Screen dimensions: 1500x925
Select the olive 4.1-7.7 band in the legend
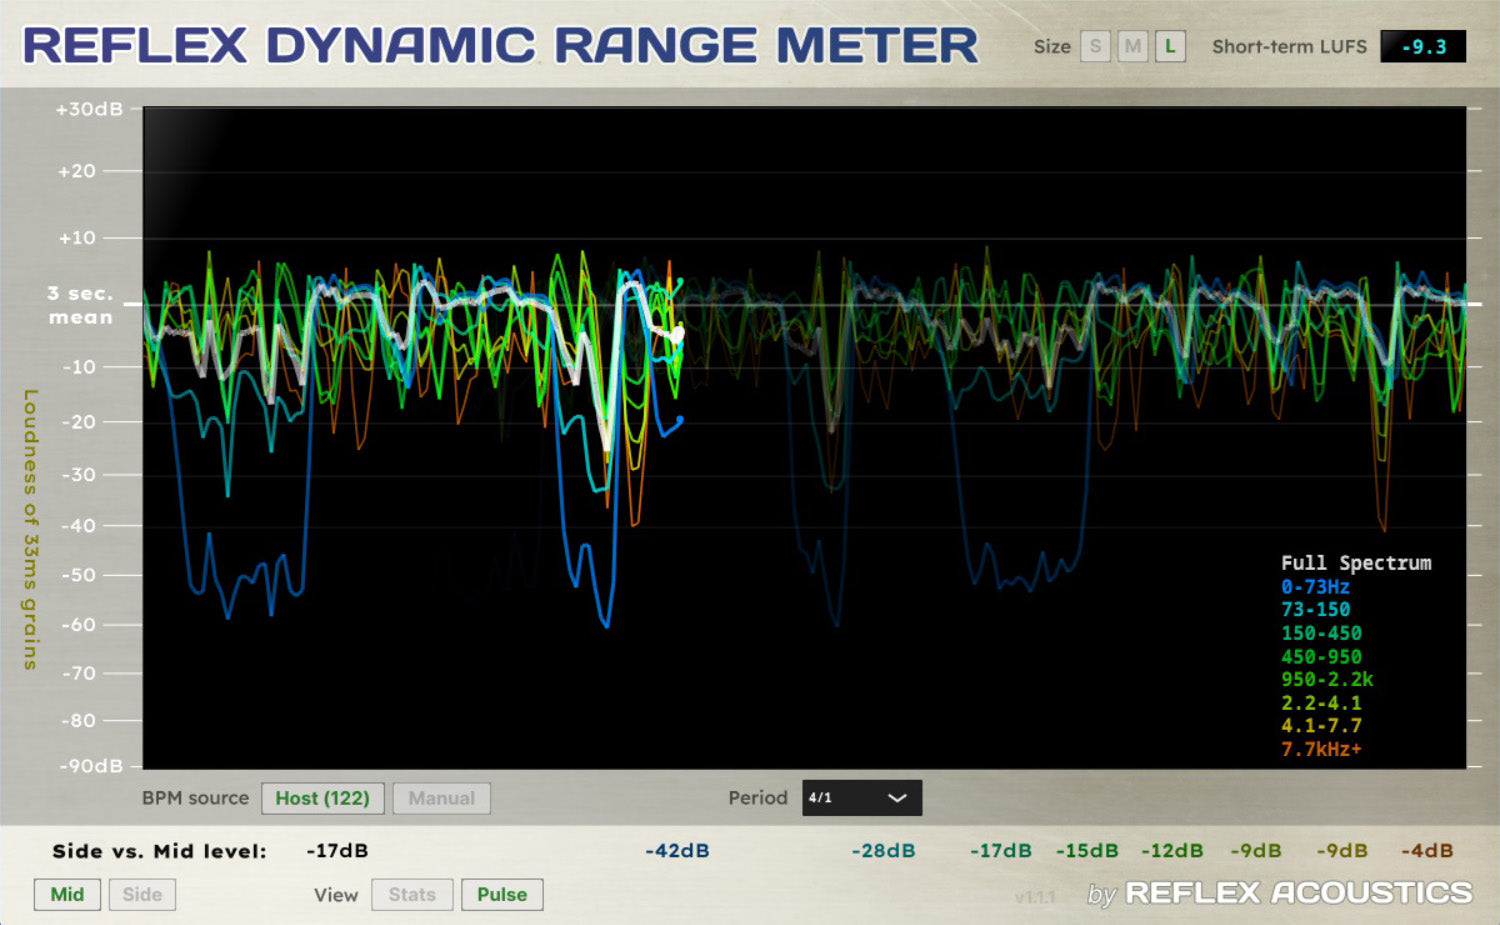(1320, 727)
